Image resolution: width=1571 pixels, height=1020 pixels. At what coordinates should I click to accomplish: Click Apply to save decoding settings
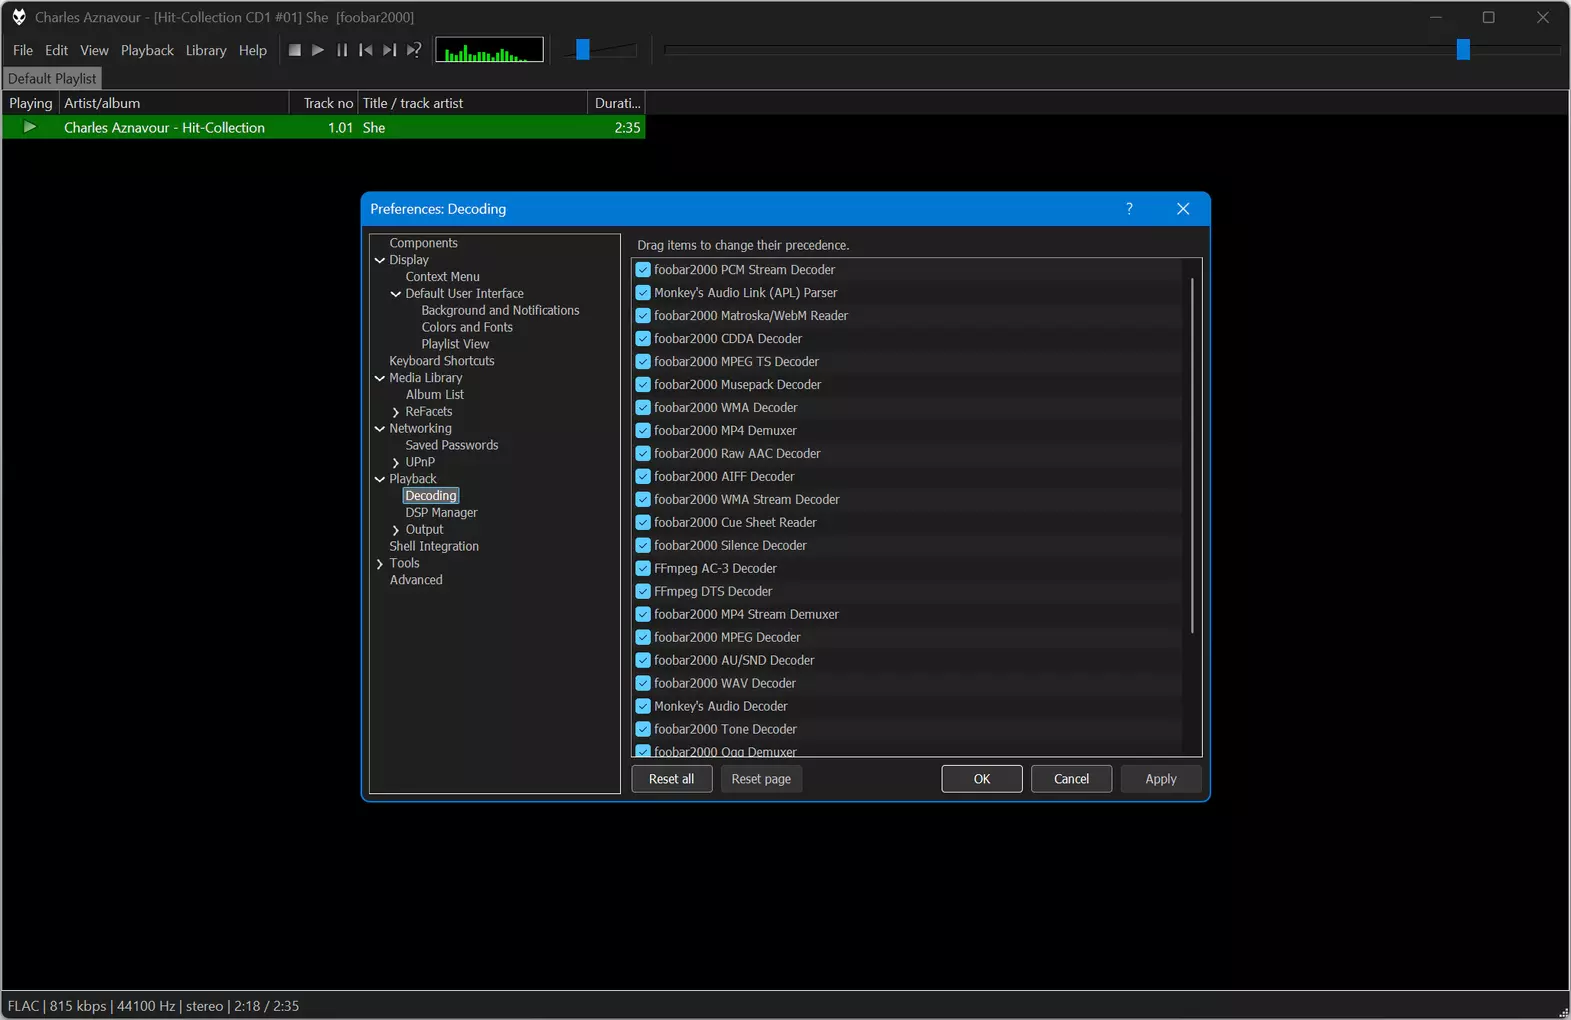(x=1161, y=779)
